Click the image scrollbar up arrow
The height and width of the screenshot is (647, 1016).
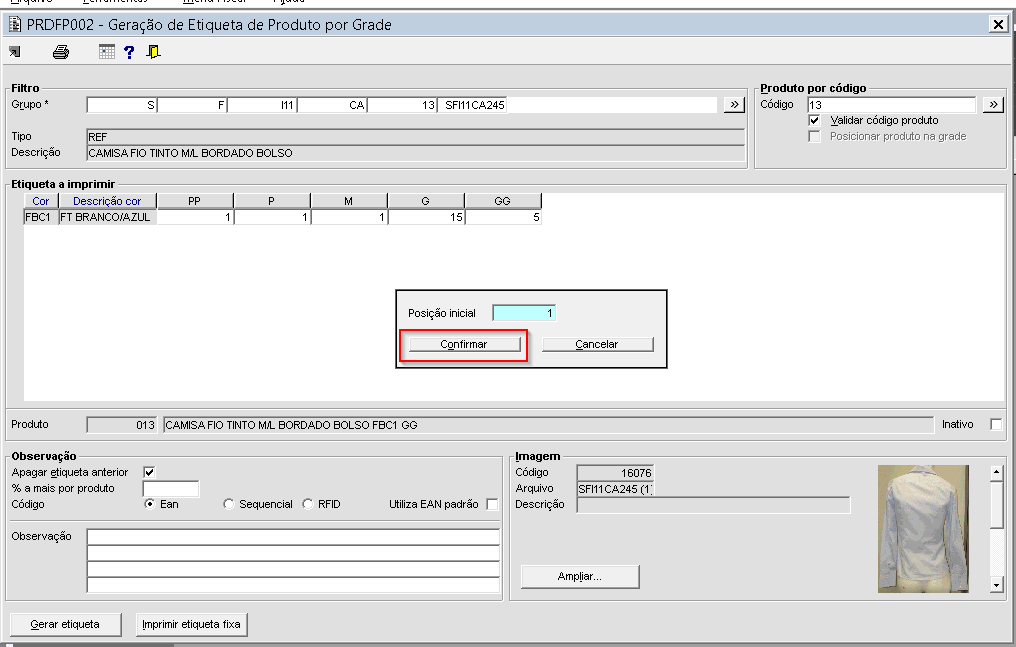997,473
